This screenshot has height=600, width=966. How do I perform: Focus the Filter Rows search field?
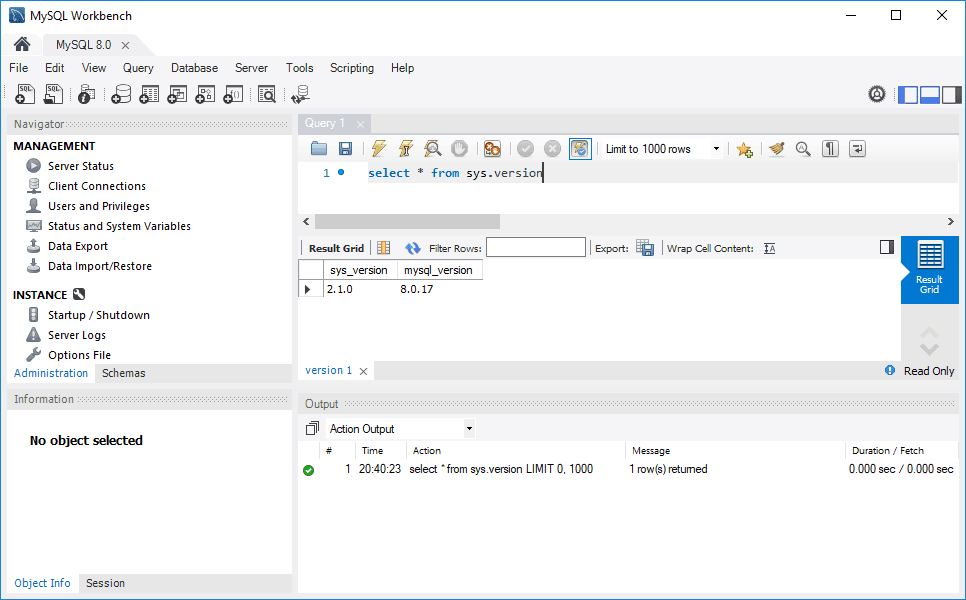click(x=536, y=248)
